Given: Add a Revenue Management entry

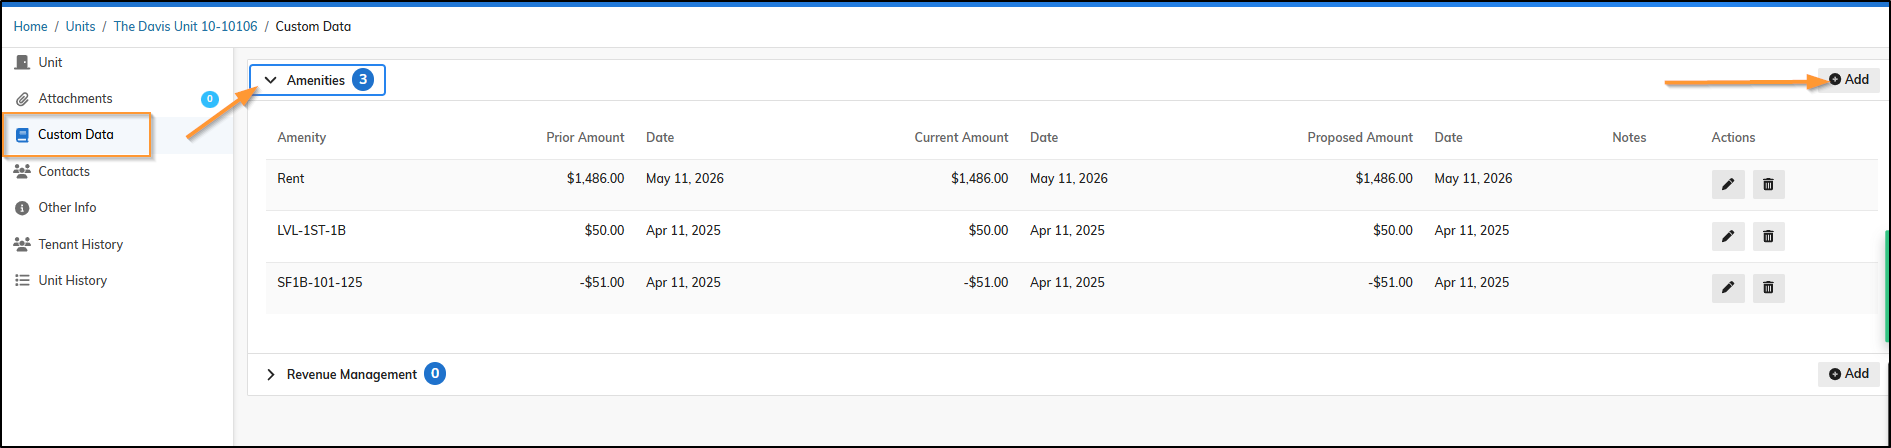Looking at the screenshot, I should point(1849,373).
